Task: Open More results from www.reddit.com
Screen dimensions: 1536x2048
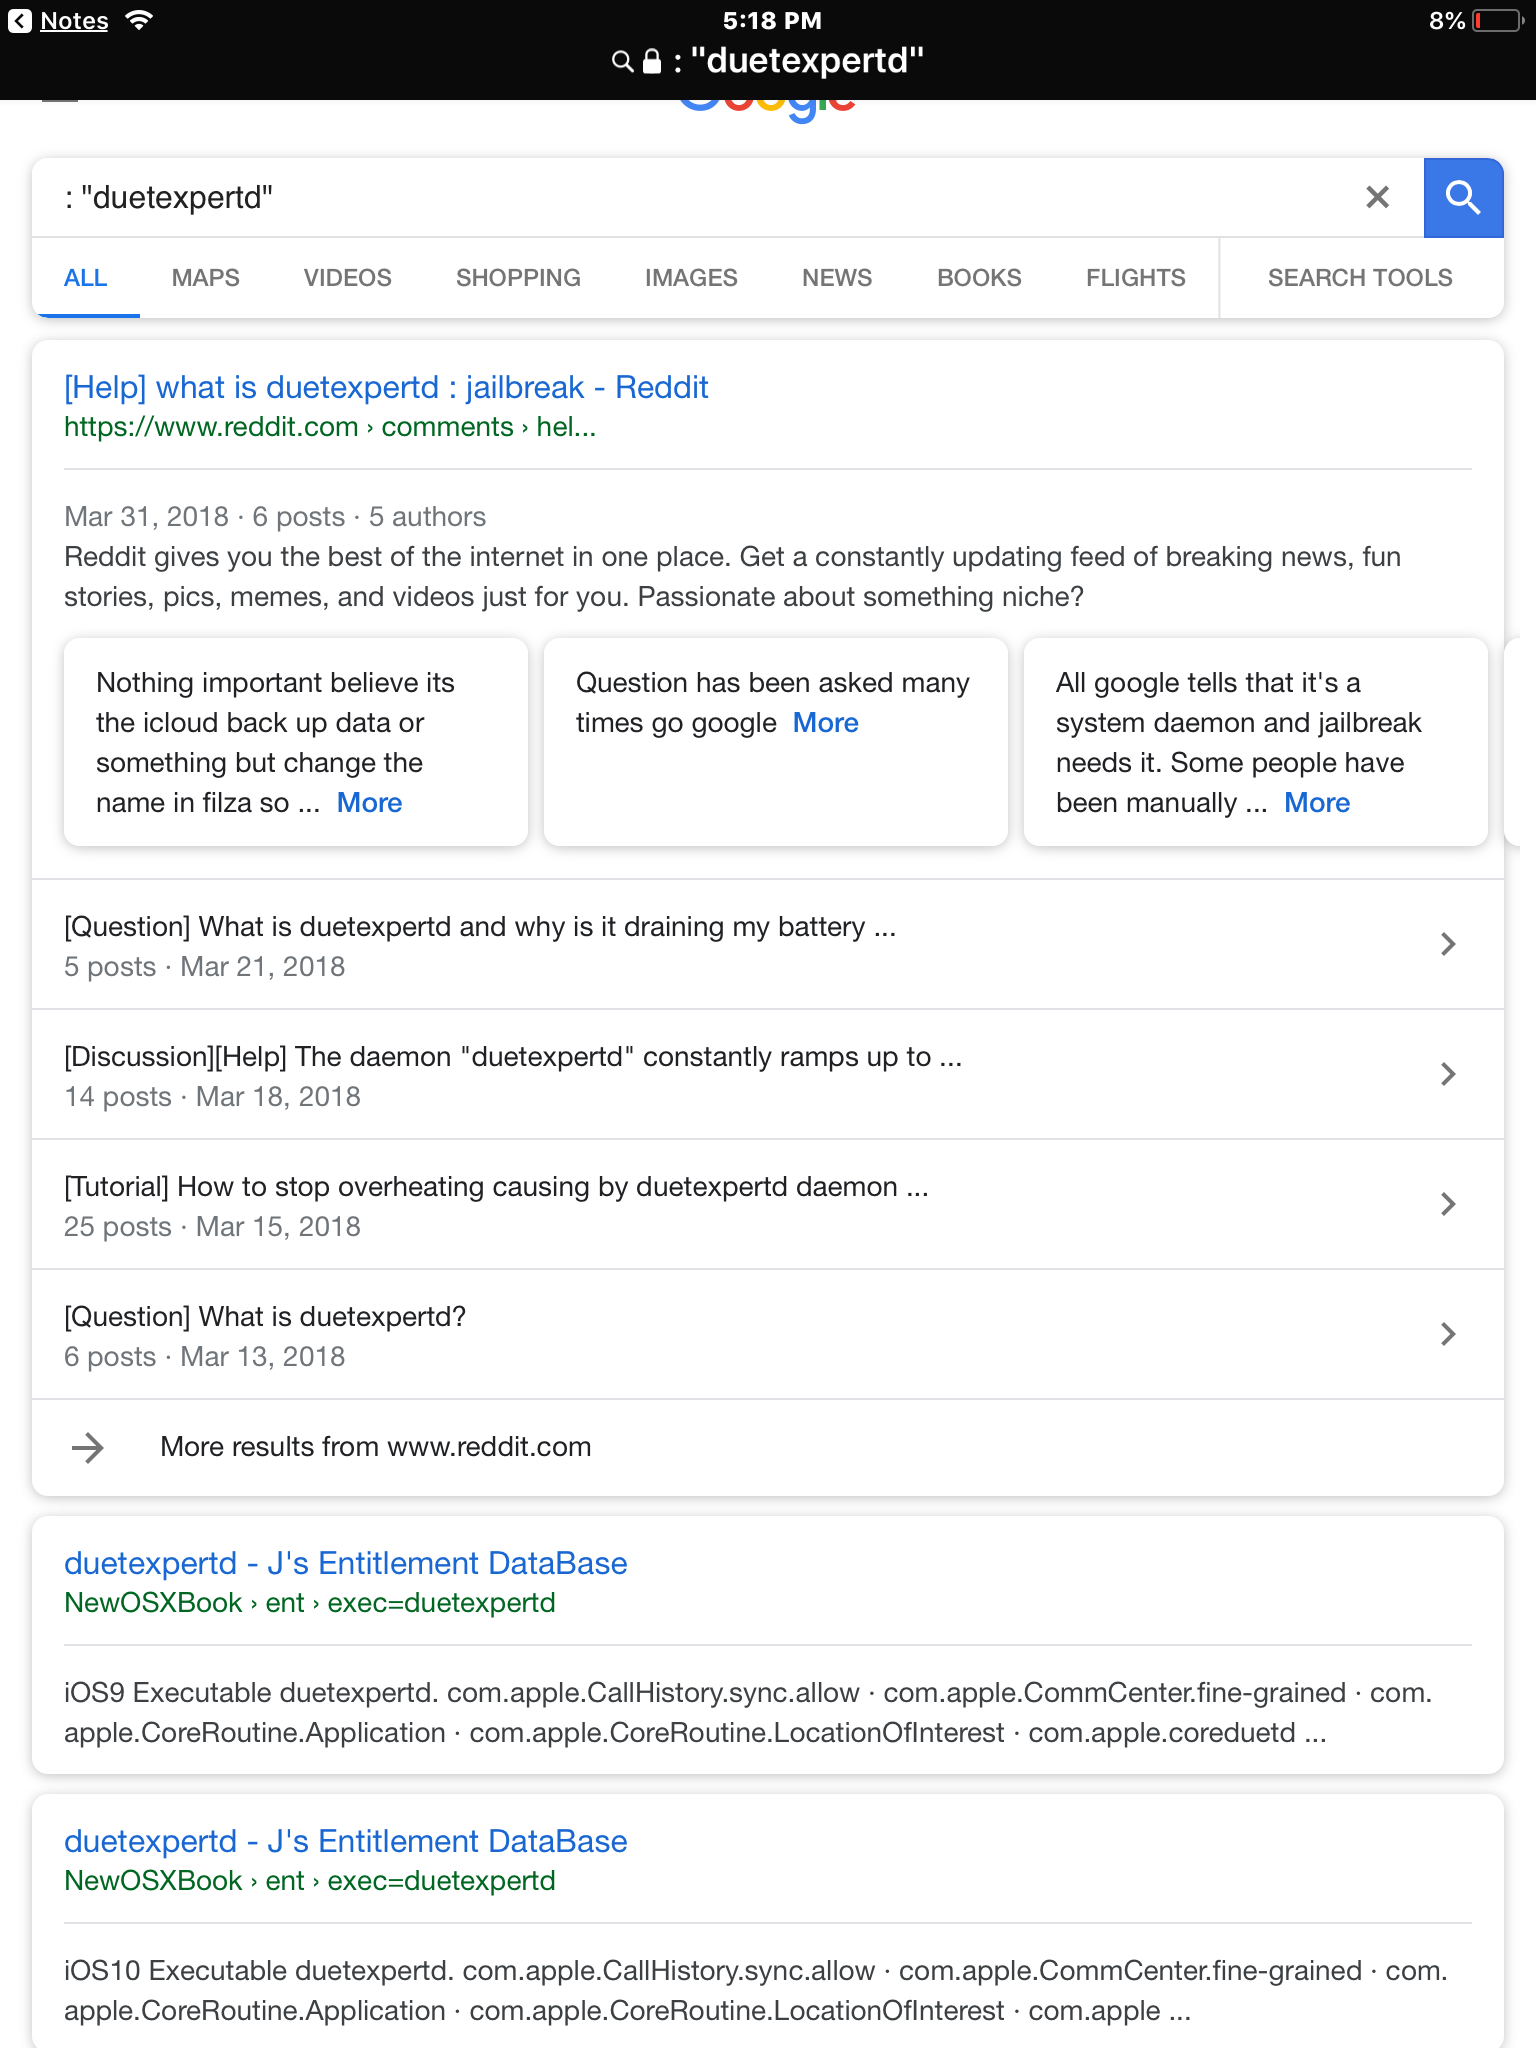Action: (375, 1447)
